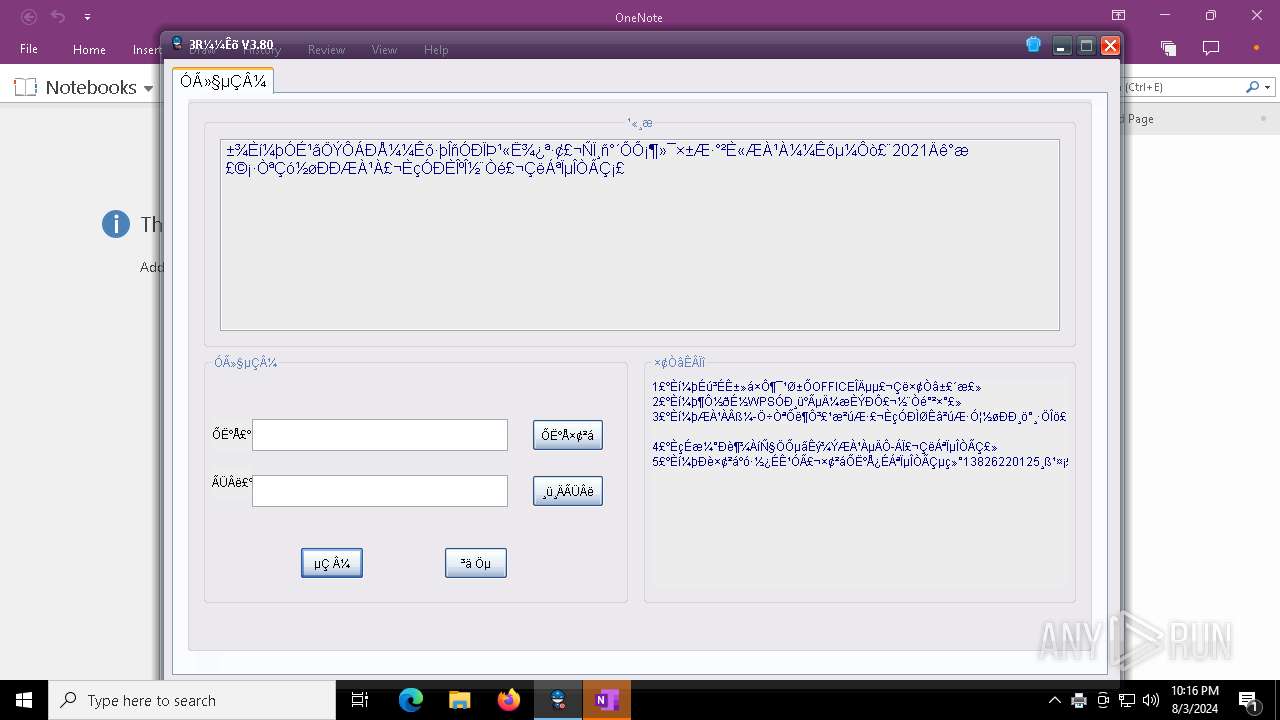Image resolution: width=1280 pixels, height=720 pixels.
Task: Open the volume control in the system tray
Action: click(x=1151, y=700)
